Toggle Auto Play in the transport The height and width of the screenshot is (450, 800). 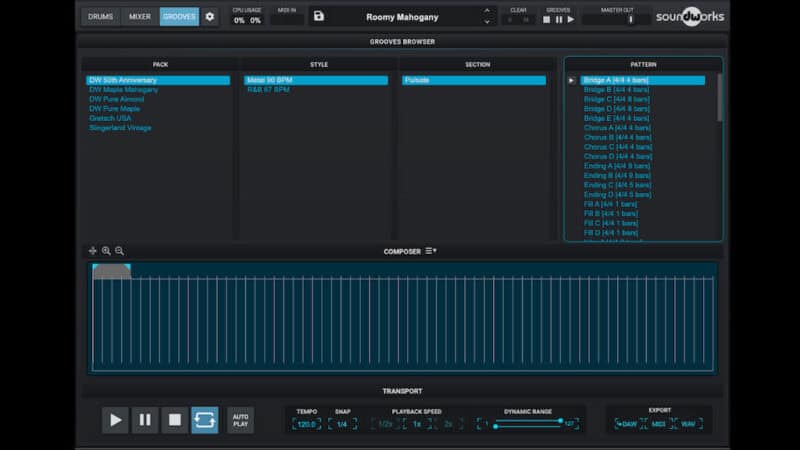click(240, 420)
